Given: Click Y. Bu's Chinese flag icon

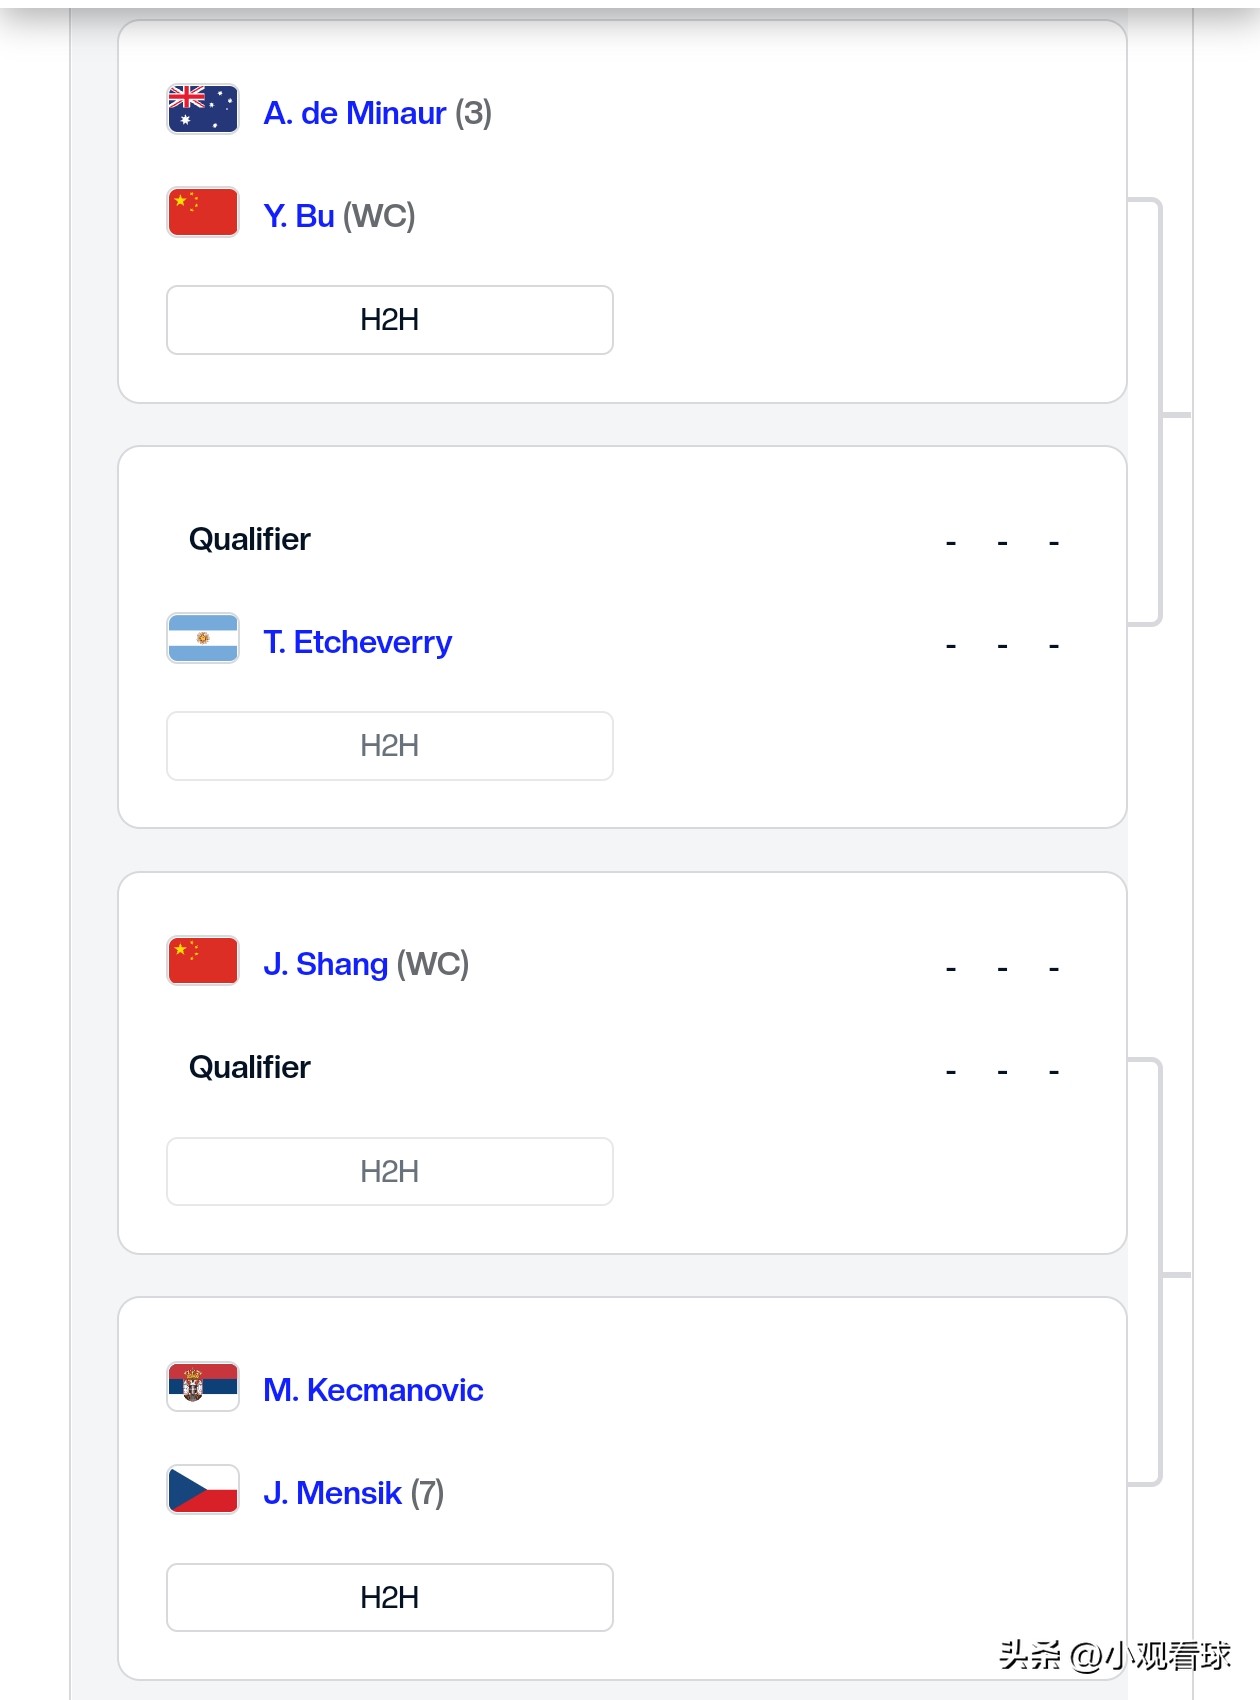Looking at the screenshot, I should (203, 212).
